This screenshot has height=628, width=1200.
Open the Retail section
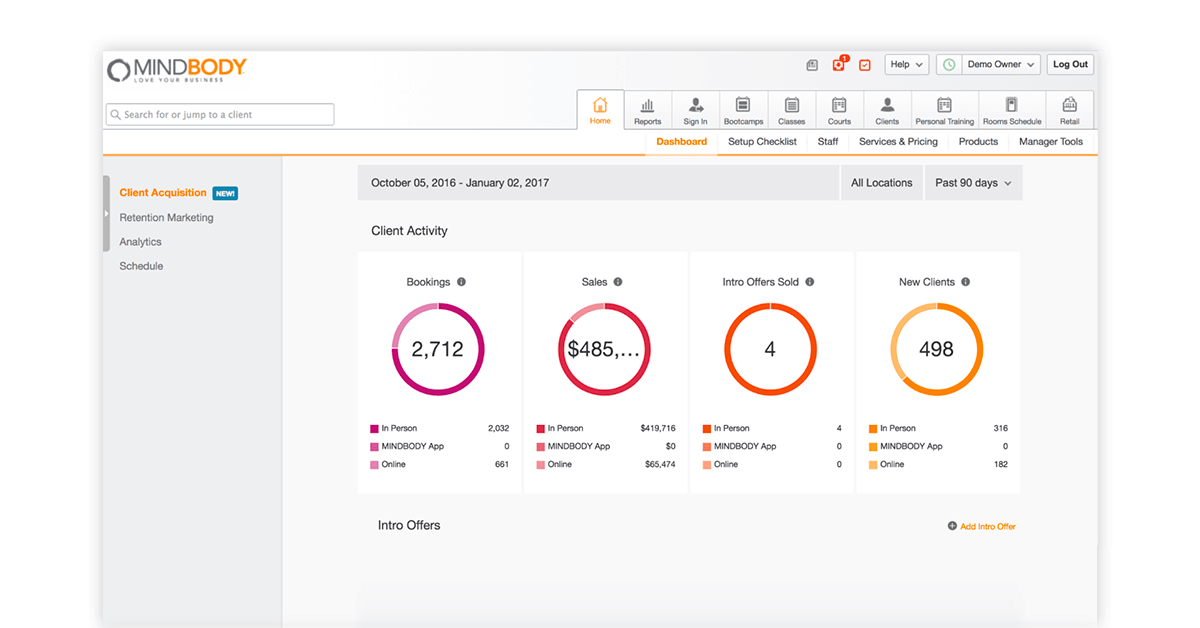(x=1070, y=110)
